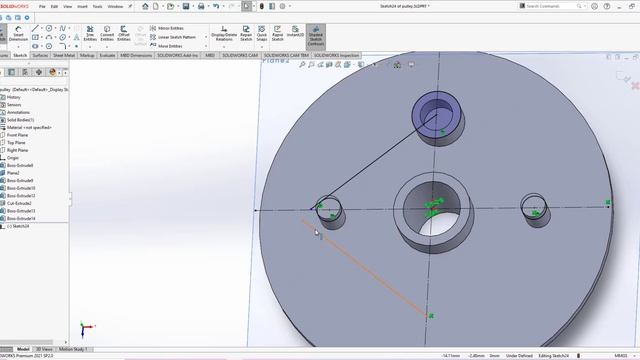Select the Polygon sketch tool
Image resolution: width=640 pixels, height=360 pixels.
[x=49, y=46]
